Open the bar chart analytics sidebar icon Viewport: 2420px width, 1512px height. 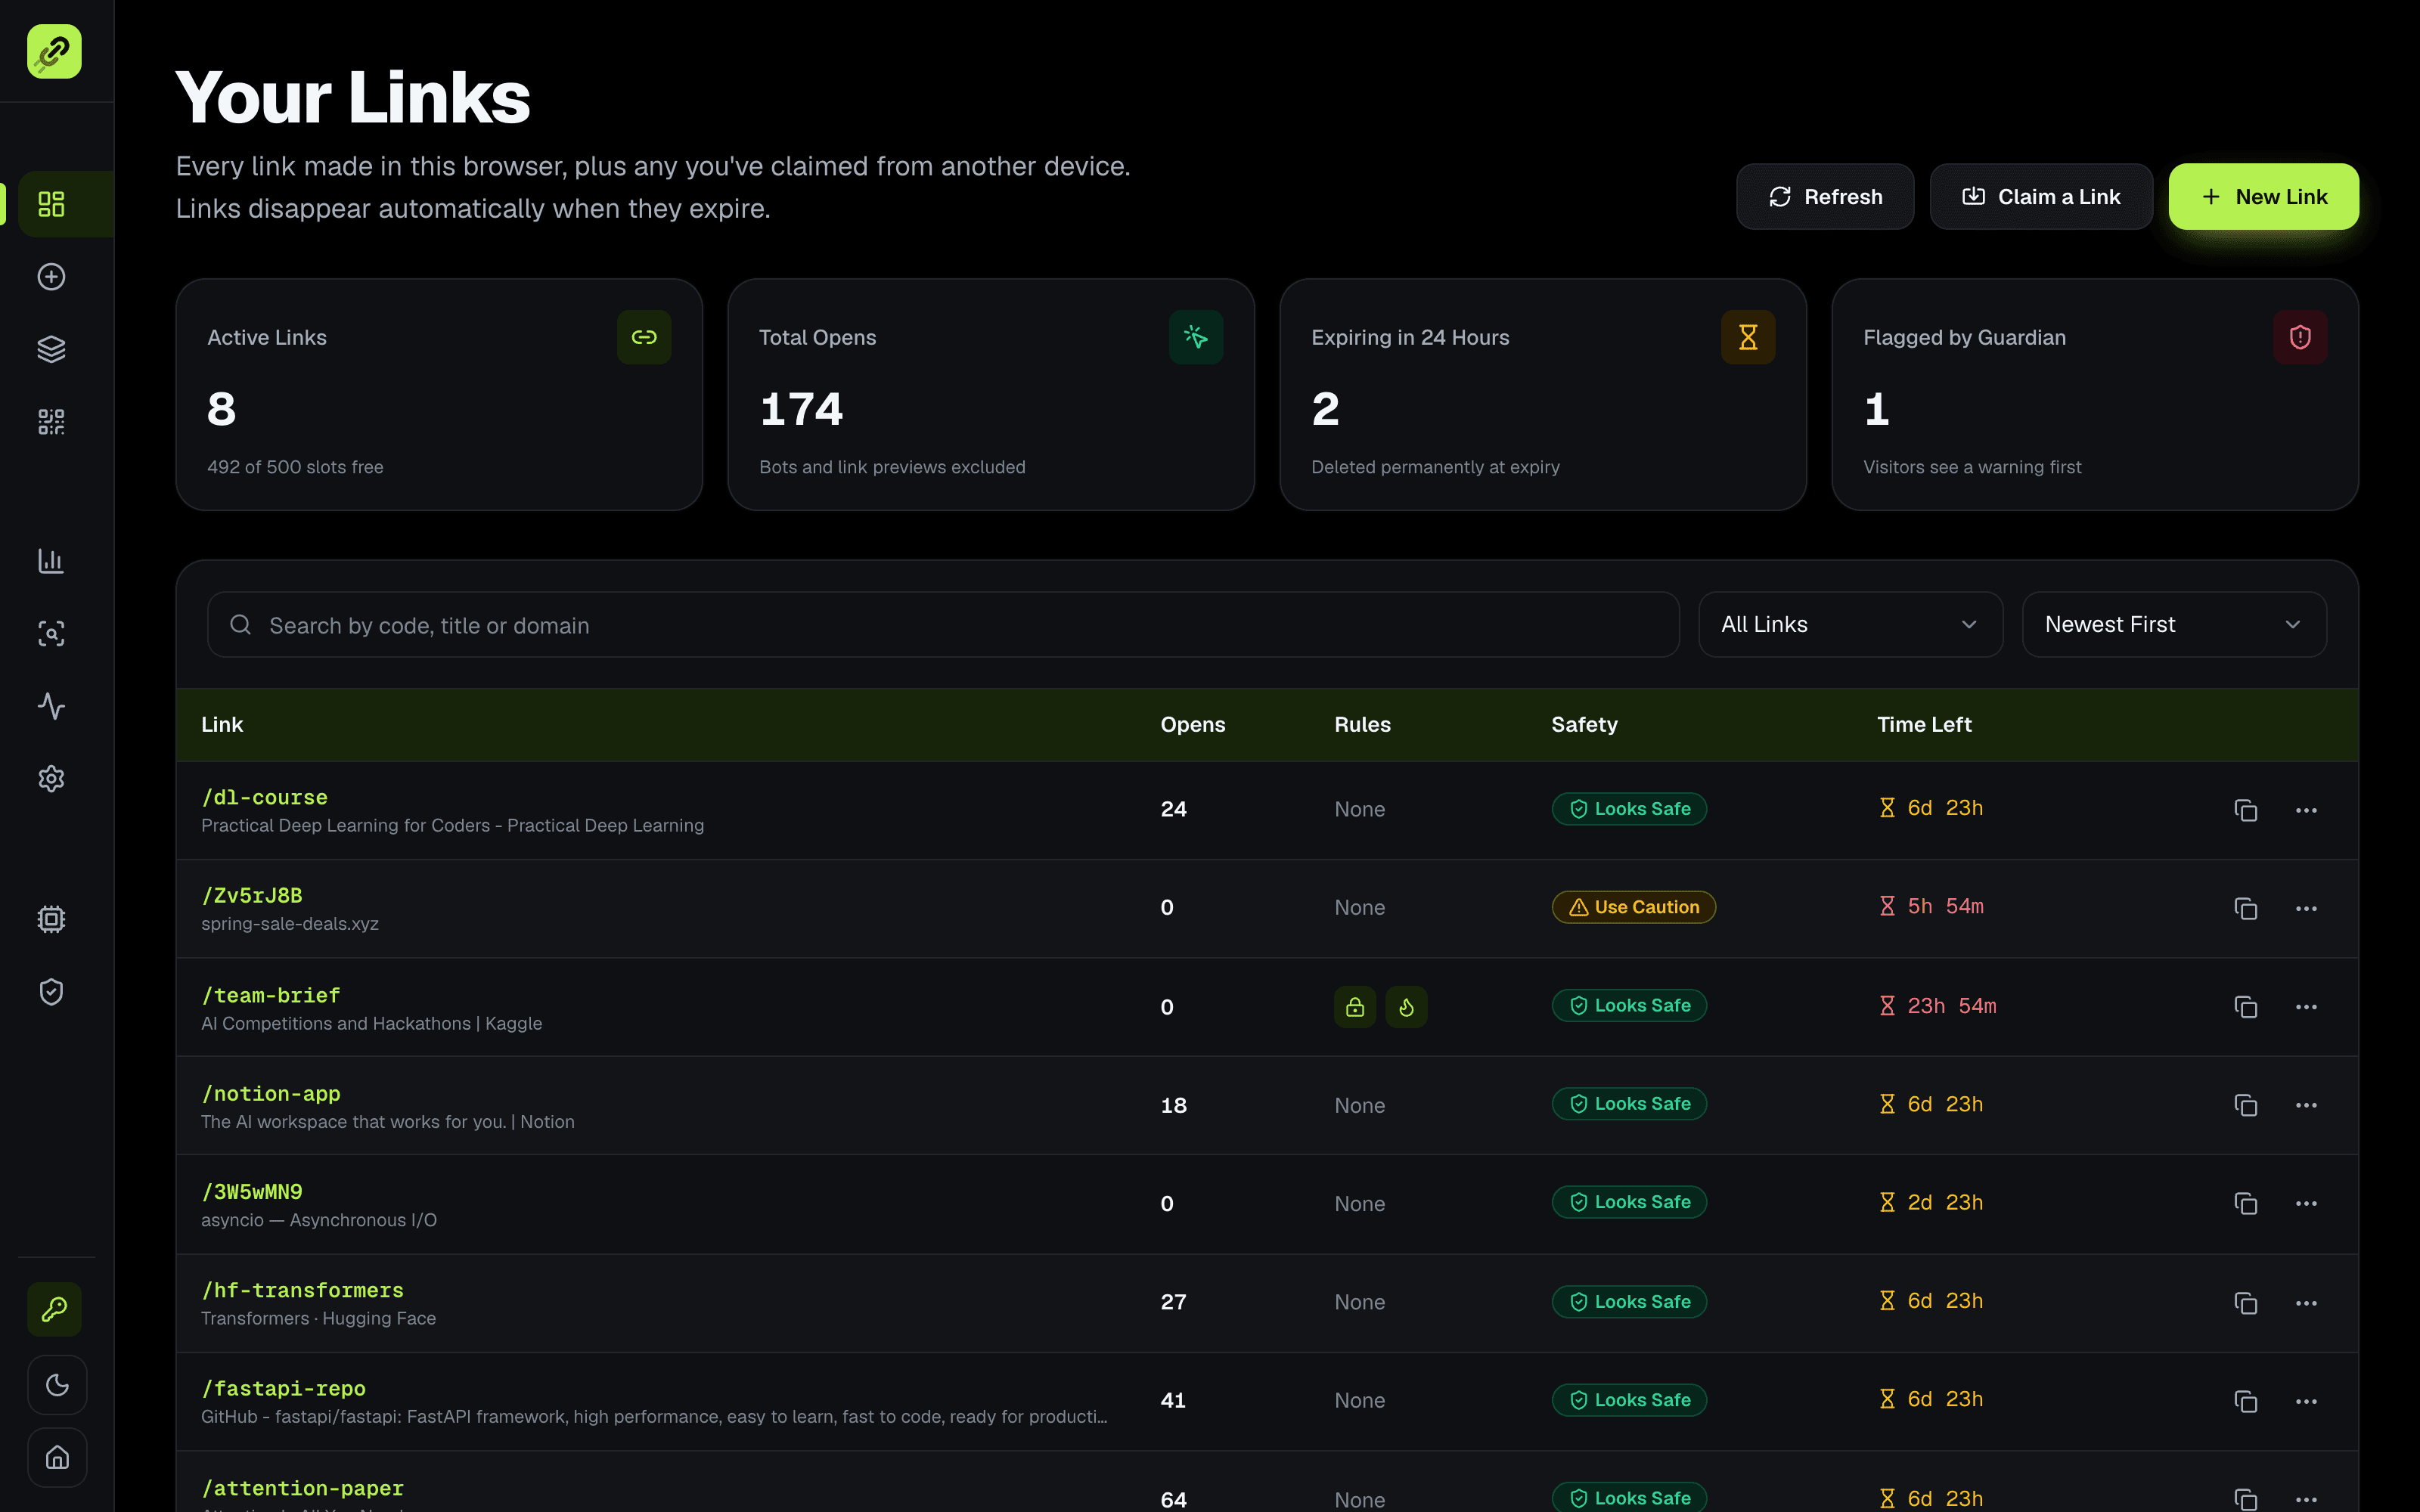point(51,561)
